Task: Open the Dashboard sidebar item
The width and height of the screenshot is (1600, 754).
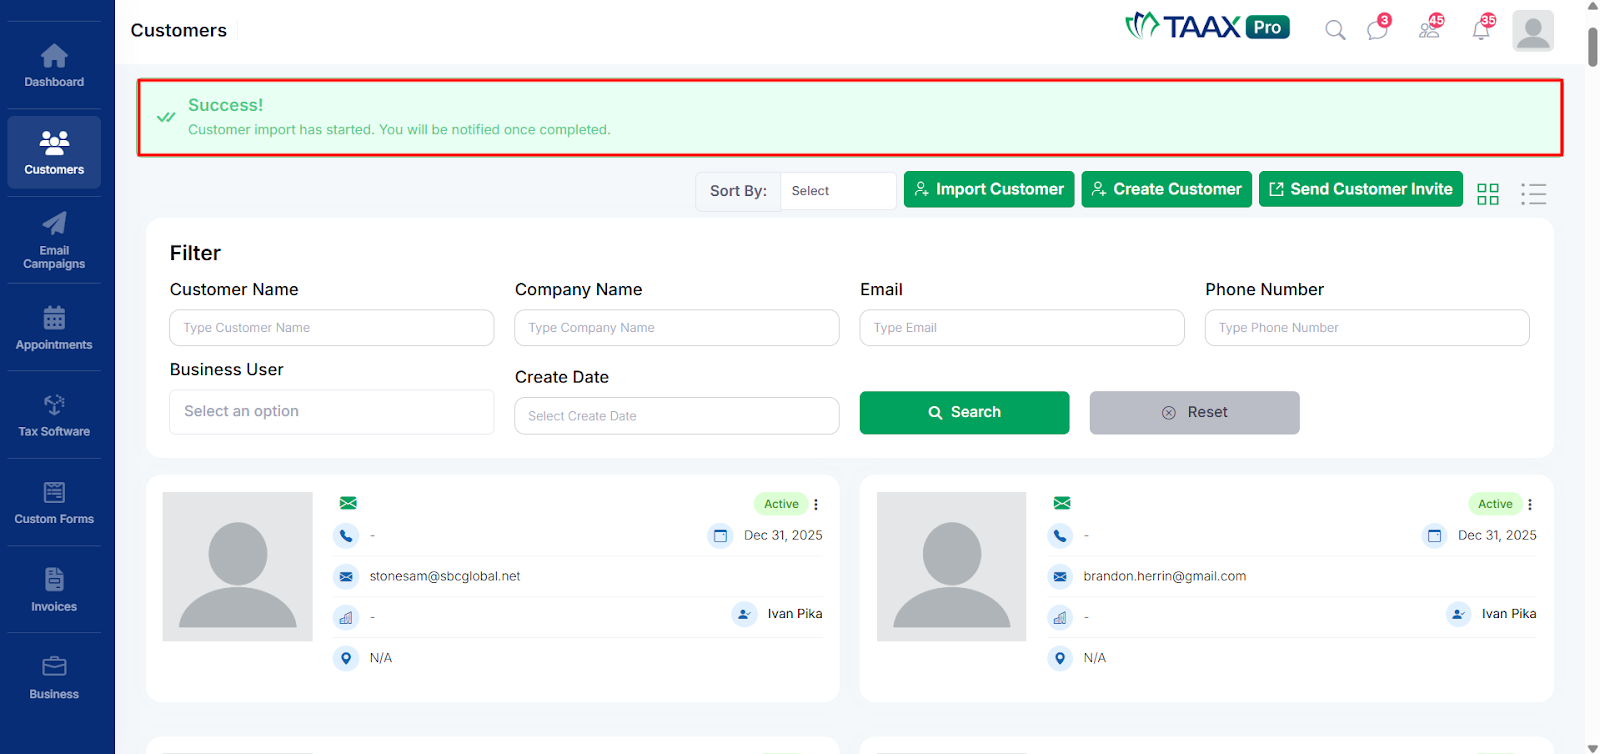Action: (54, 66)
